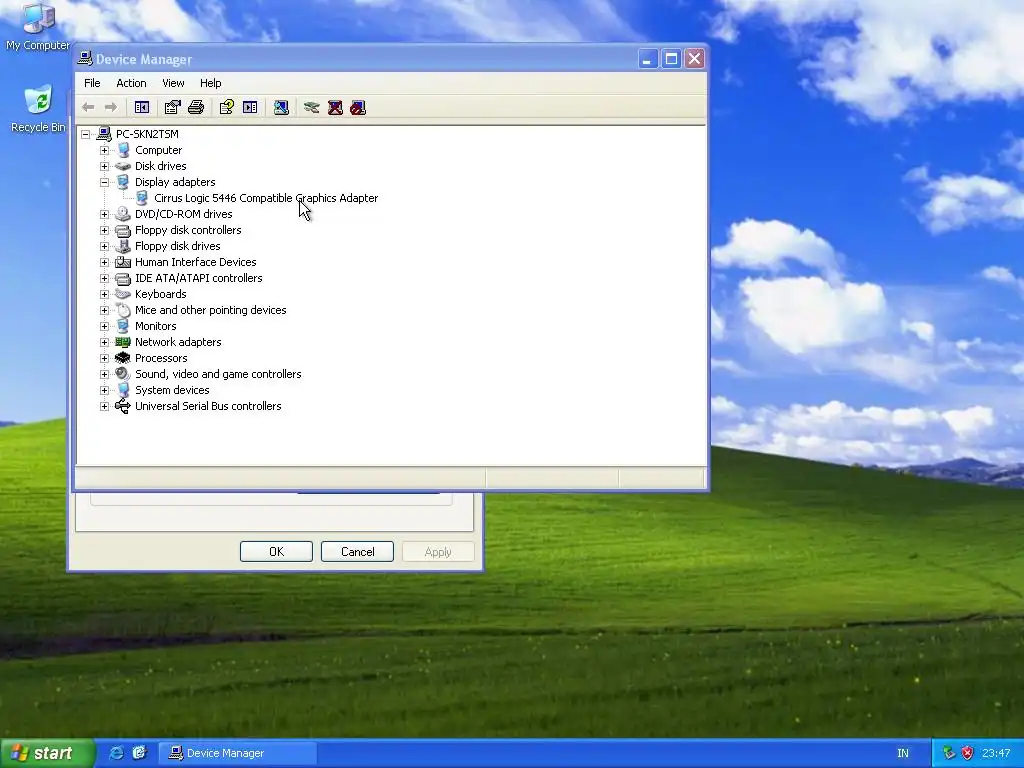Image resolution: width=1024 pixels, height=768 pixels.
Task: Click the Processors chip icon
Action: click(x=123, y=358)
